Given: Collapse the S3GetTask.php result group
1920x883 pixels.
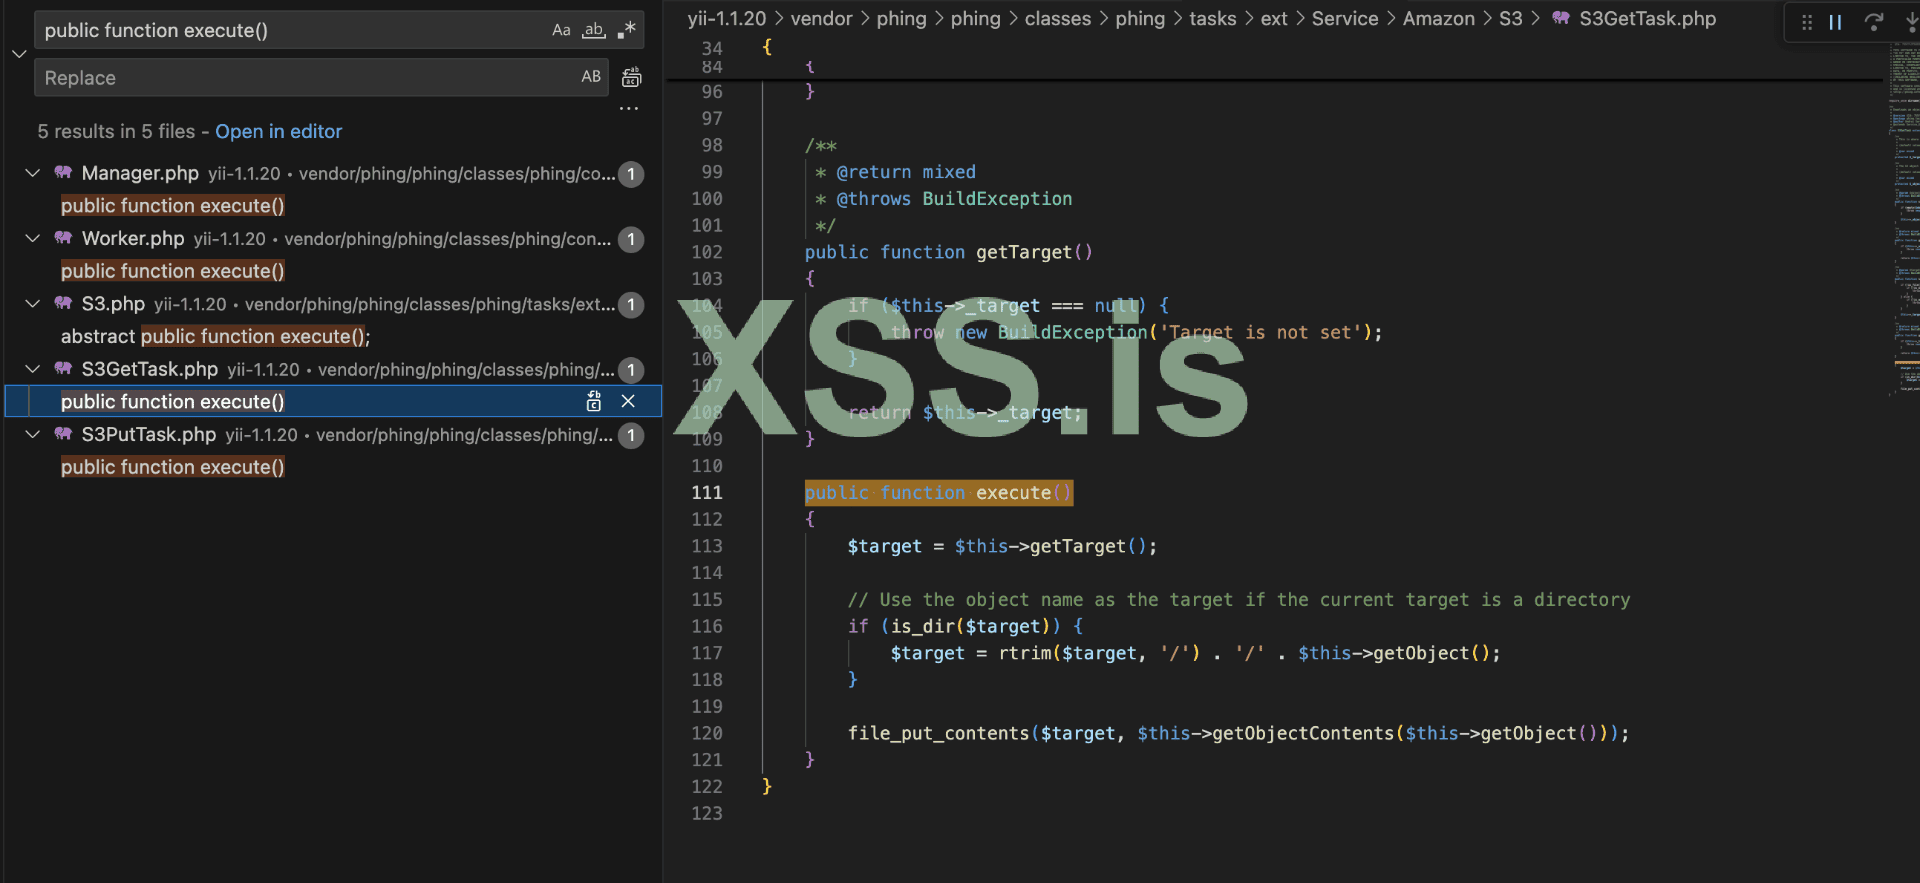Looking at the screenshot, I should [33, 369].
